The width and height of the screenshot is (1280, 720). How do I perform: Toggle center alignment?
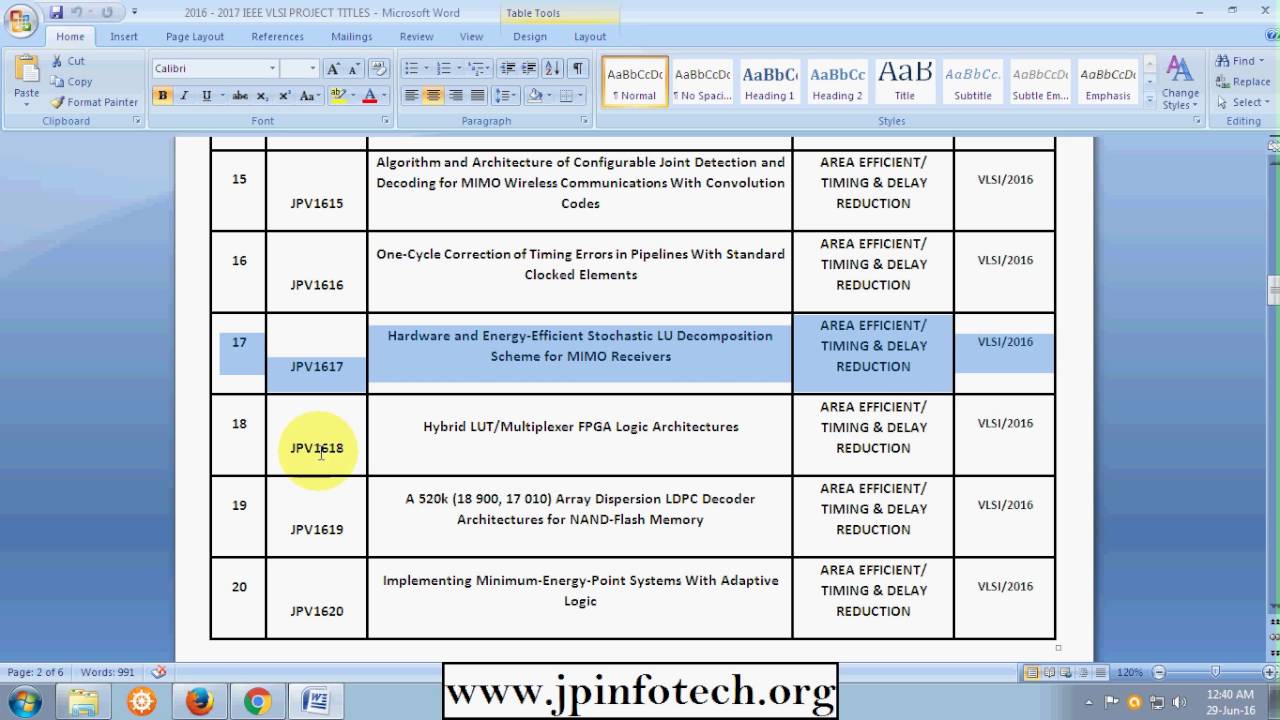[x=433, y=96]
